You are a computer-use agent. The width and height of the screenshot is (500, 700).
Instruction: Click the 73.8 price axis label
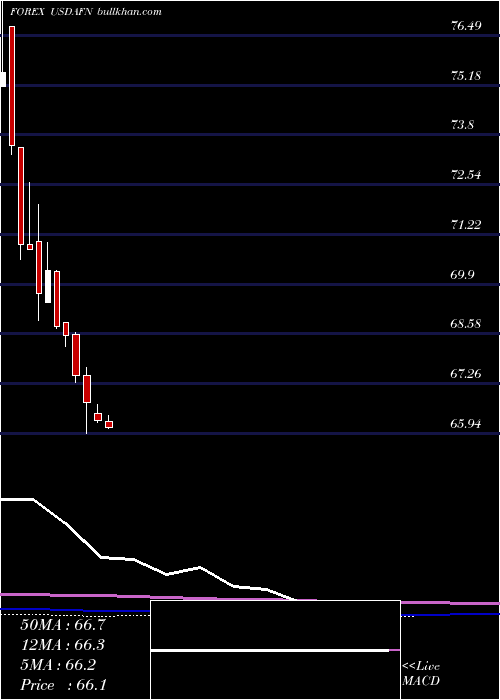tap(462, 125)
